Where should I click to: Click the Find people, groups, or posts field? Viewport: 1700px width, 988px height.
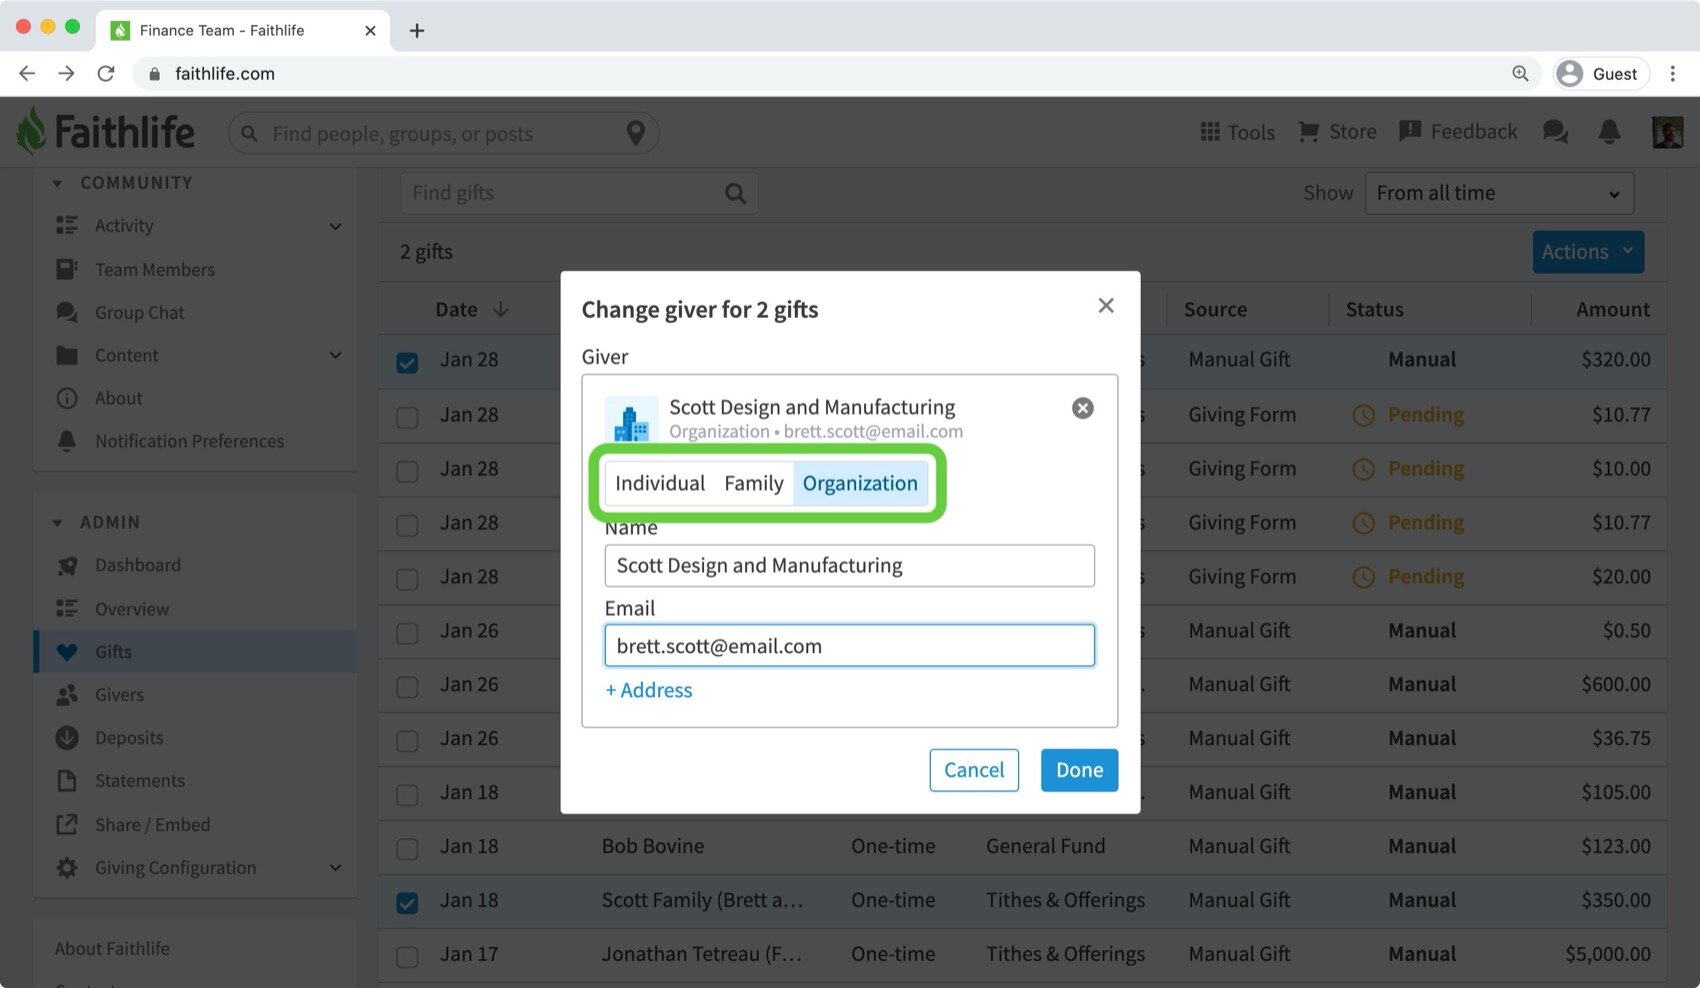[x=443, y=133]
